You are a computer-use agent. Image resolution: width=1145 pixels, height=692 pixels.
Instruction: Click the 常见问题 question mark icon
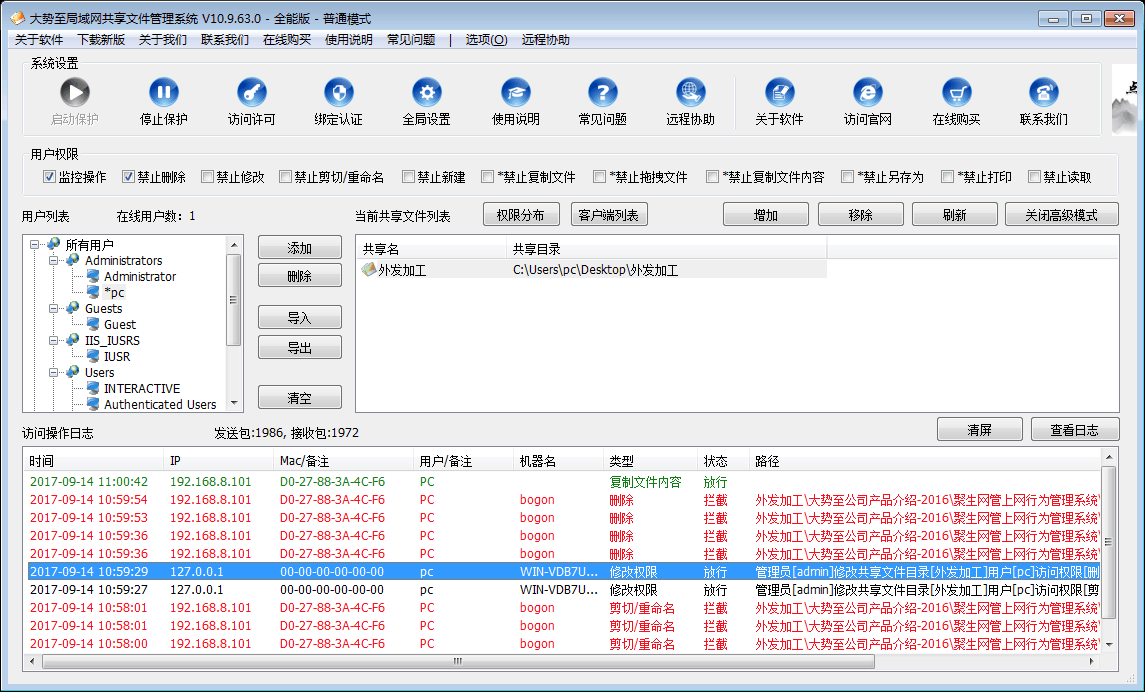[x=602, y=93]
